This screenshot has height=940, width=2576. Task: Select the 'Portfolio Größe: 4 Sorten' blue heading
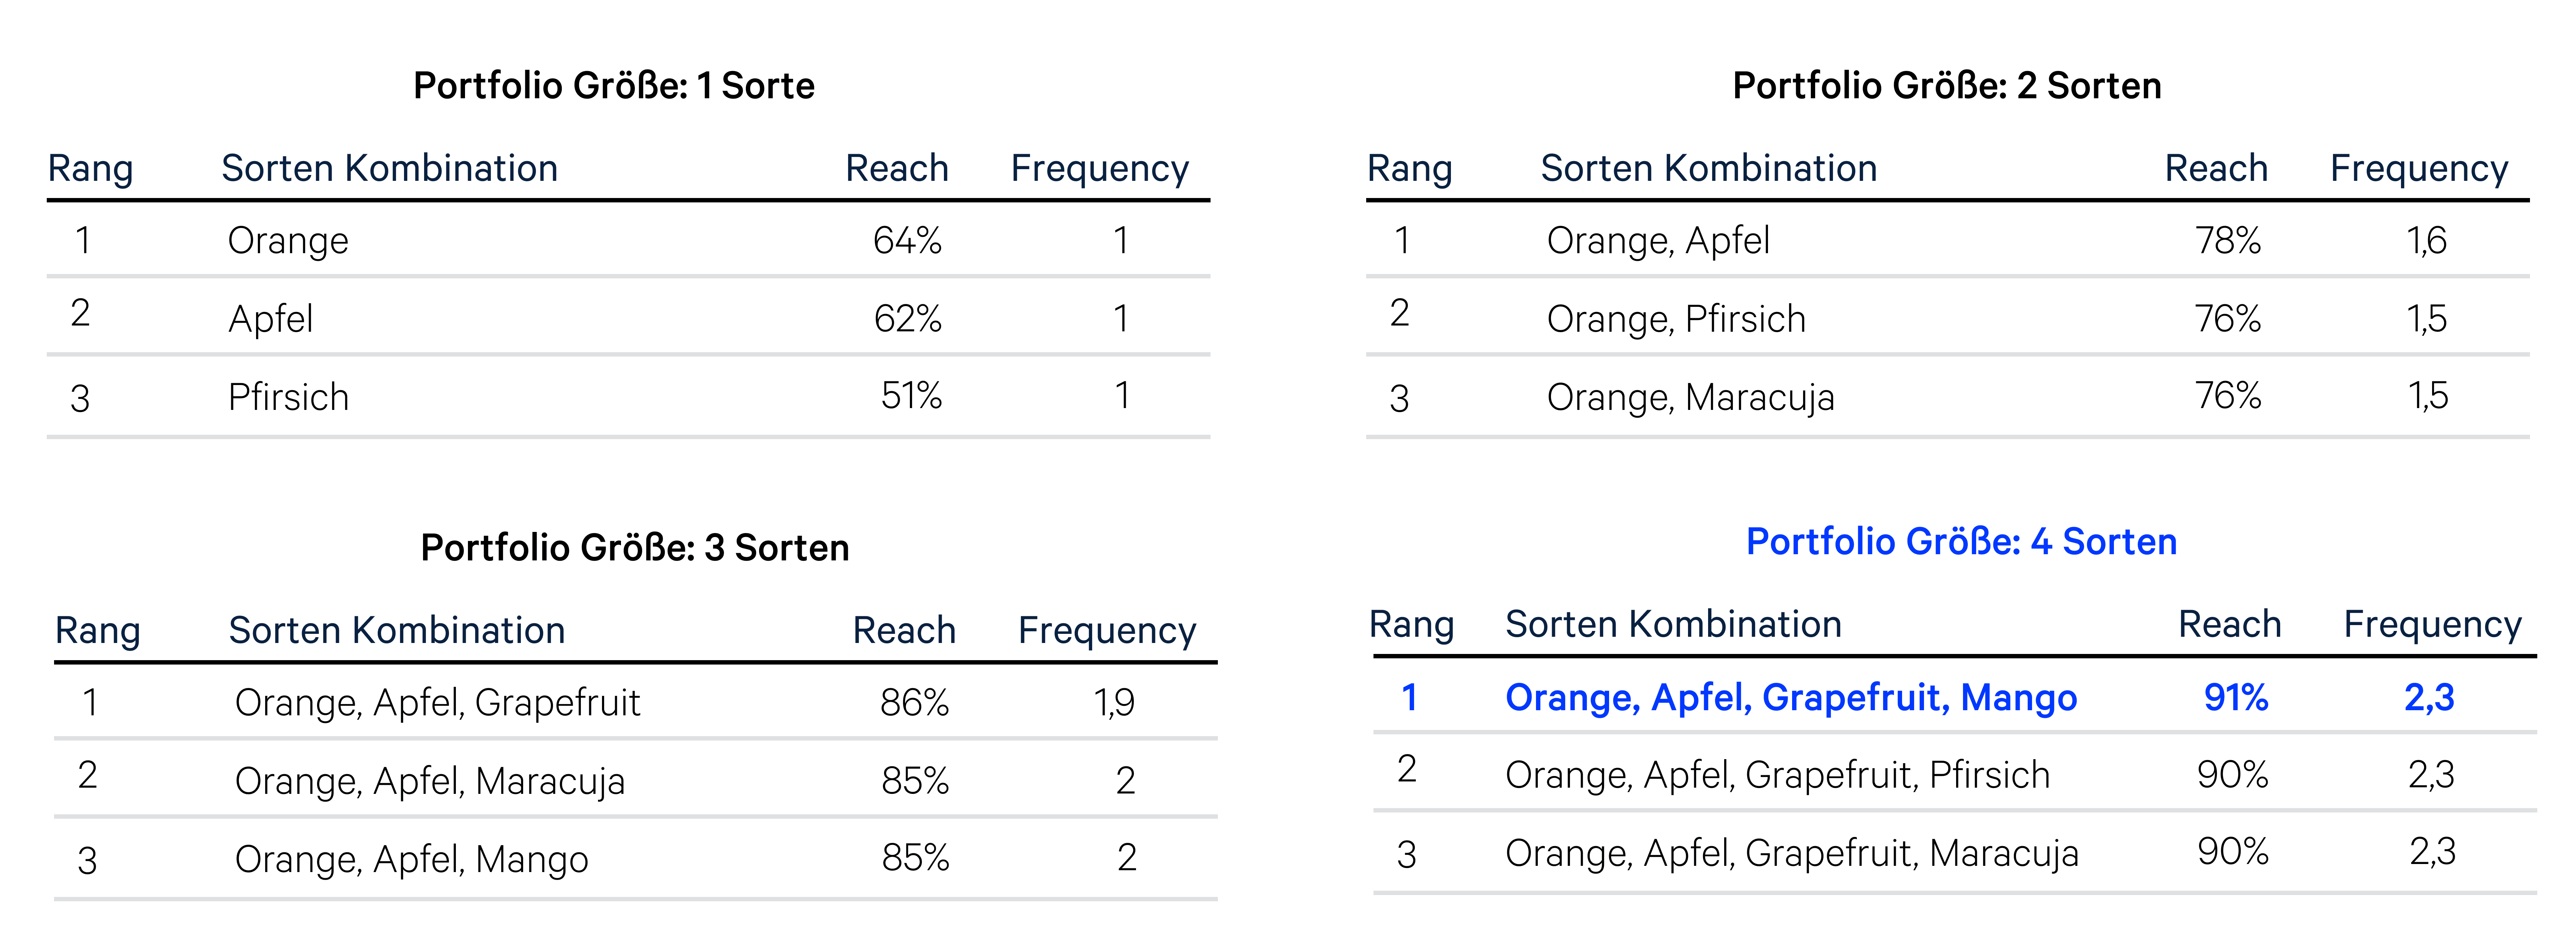tap(1961, 542)
